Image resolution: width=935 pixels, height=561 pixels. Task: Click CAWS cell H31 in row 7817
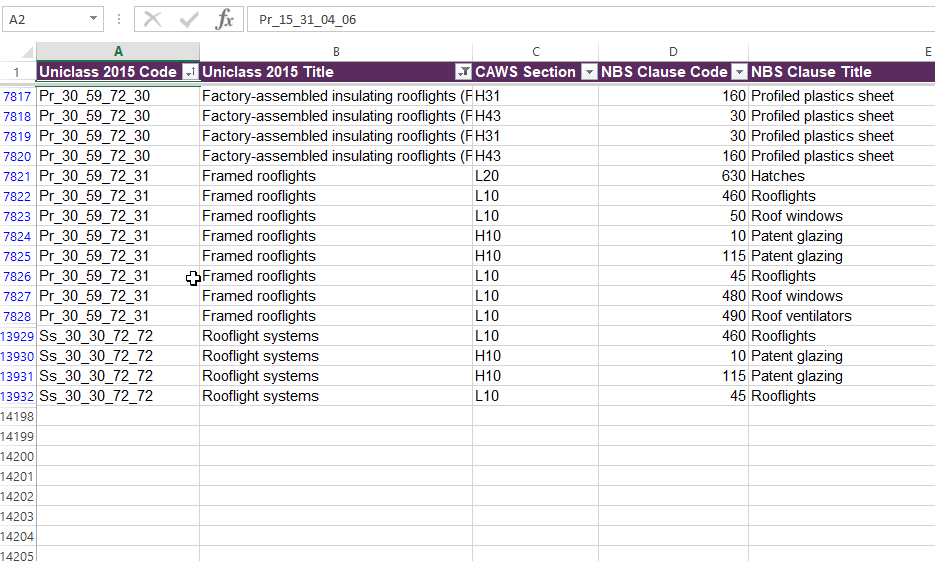[x=535, y=96]
